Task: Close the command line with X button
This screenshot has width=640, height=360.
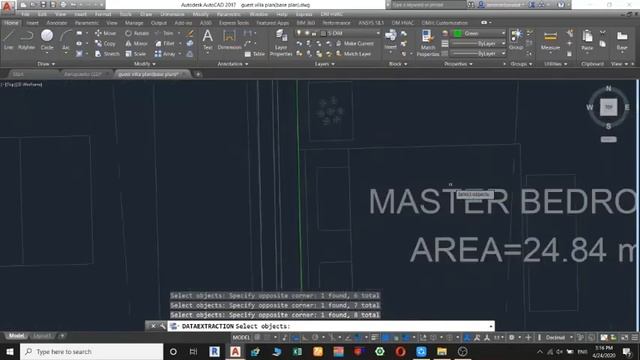Action: coord(153,326)
